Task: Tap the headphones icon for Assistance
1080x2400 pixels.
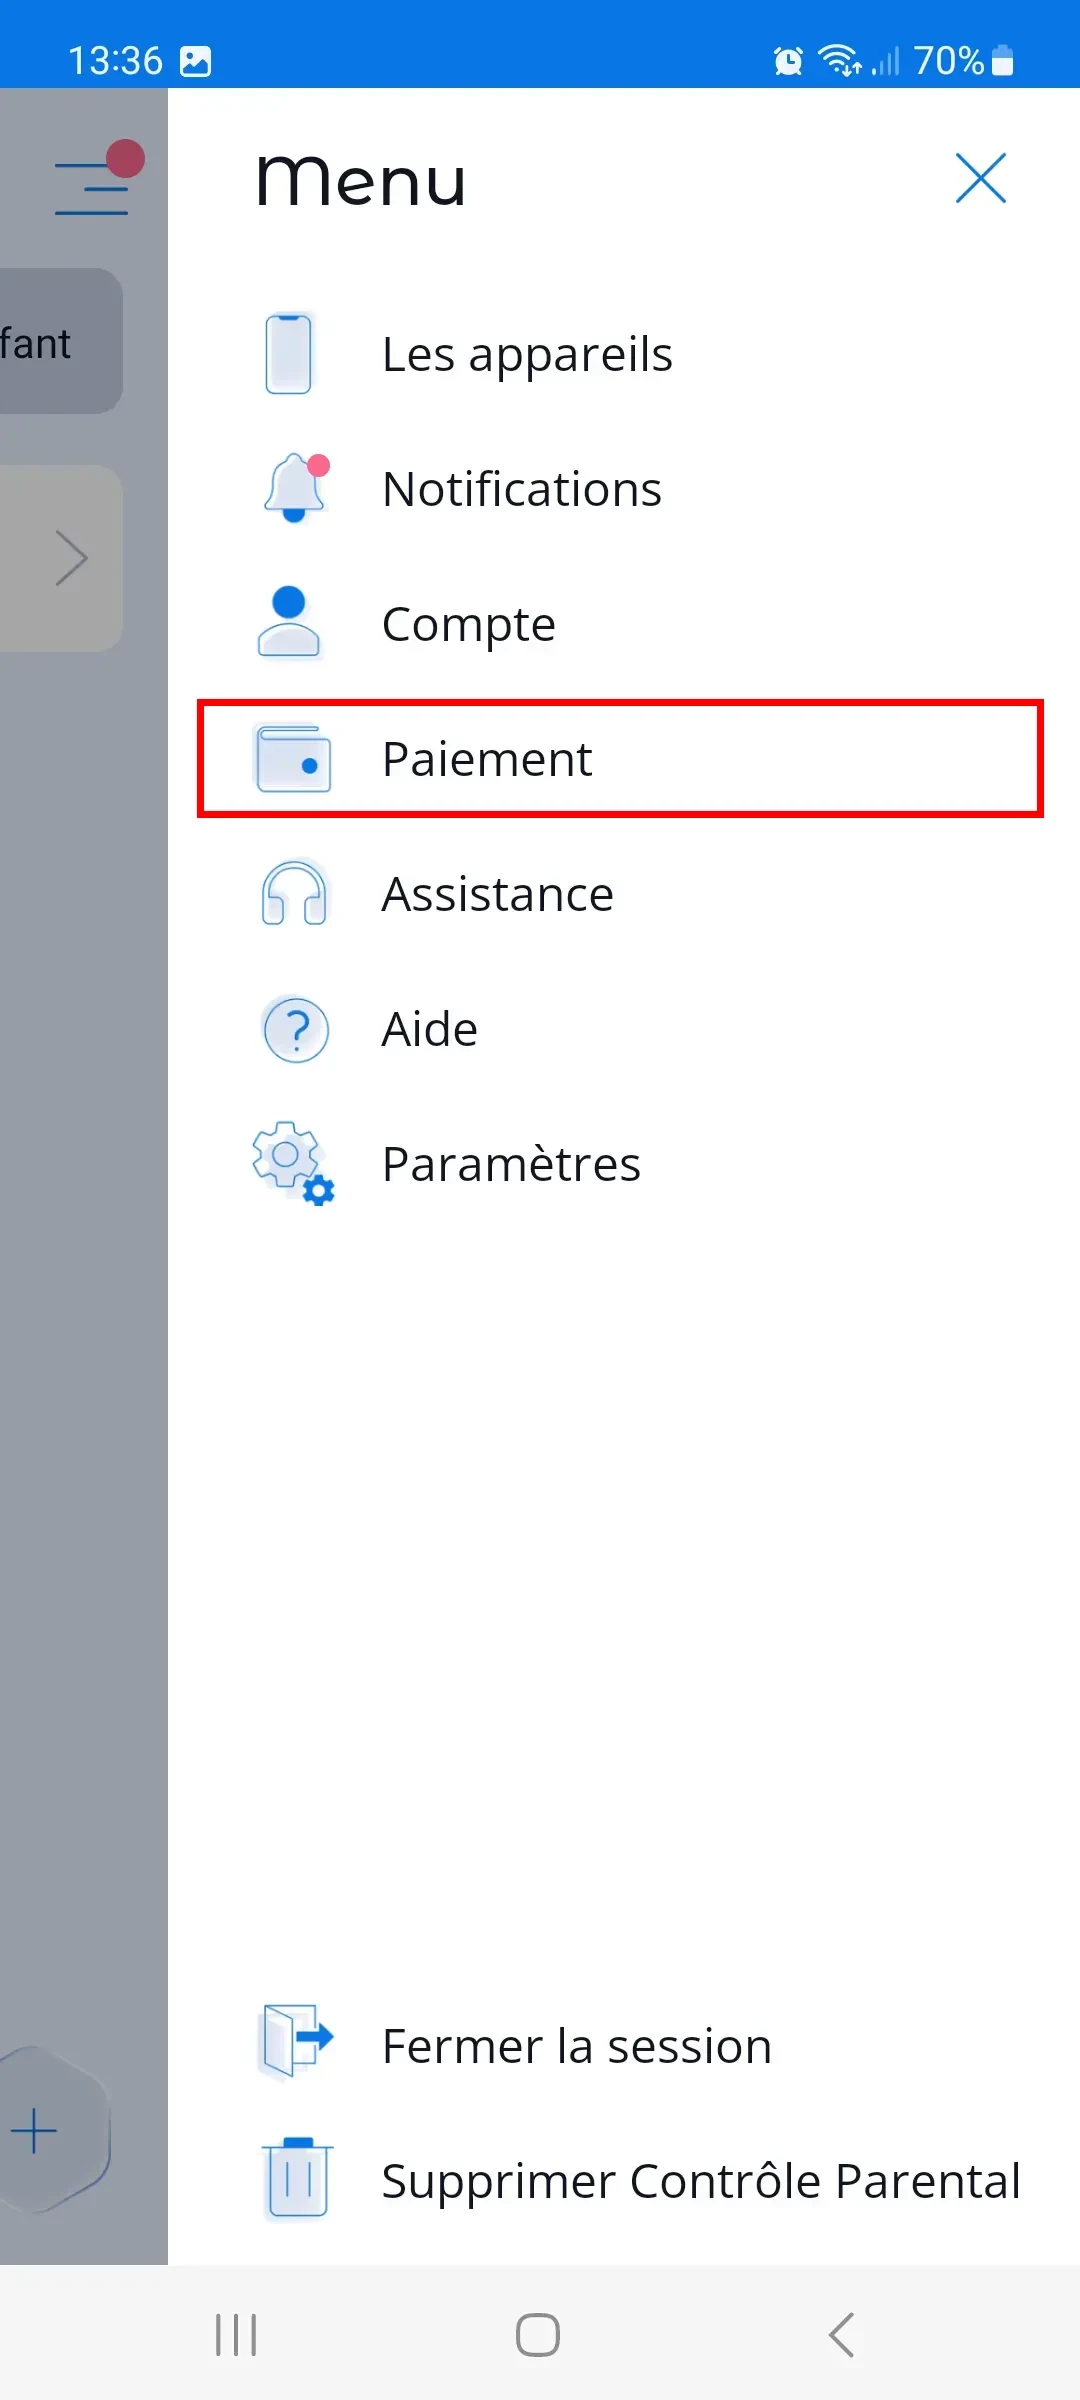Action: pyautogui.click(x=294, y=893)
